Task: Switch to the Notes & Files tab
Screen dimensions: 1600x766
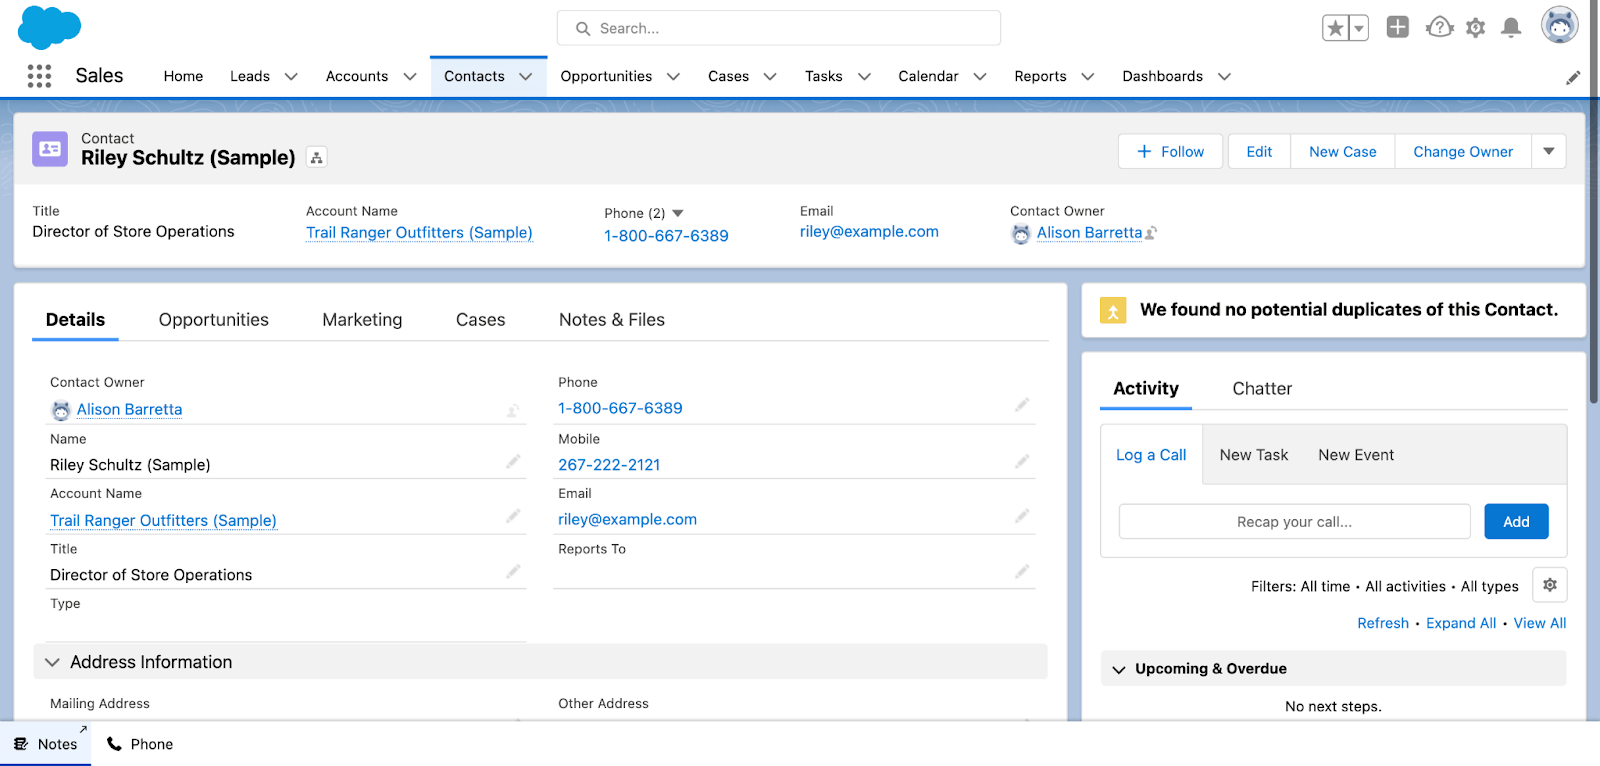Action: 612,320
